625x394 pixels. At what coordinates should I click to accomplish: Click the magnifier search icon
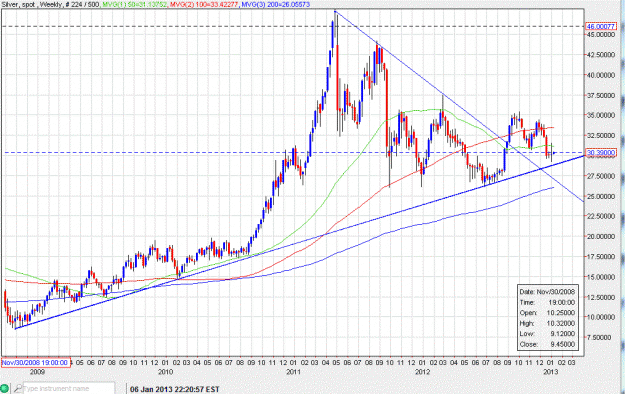click(x=18, y=388)
